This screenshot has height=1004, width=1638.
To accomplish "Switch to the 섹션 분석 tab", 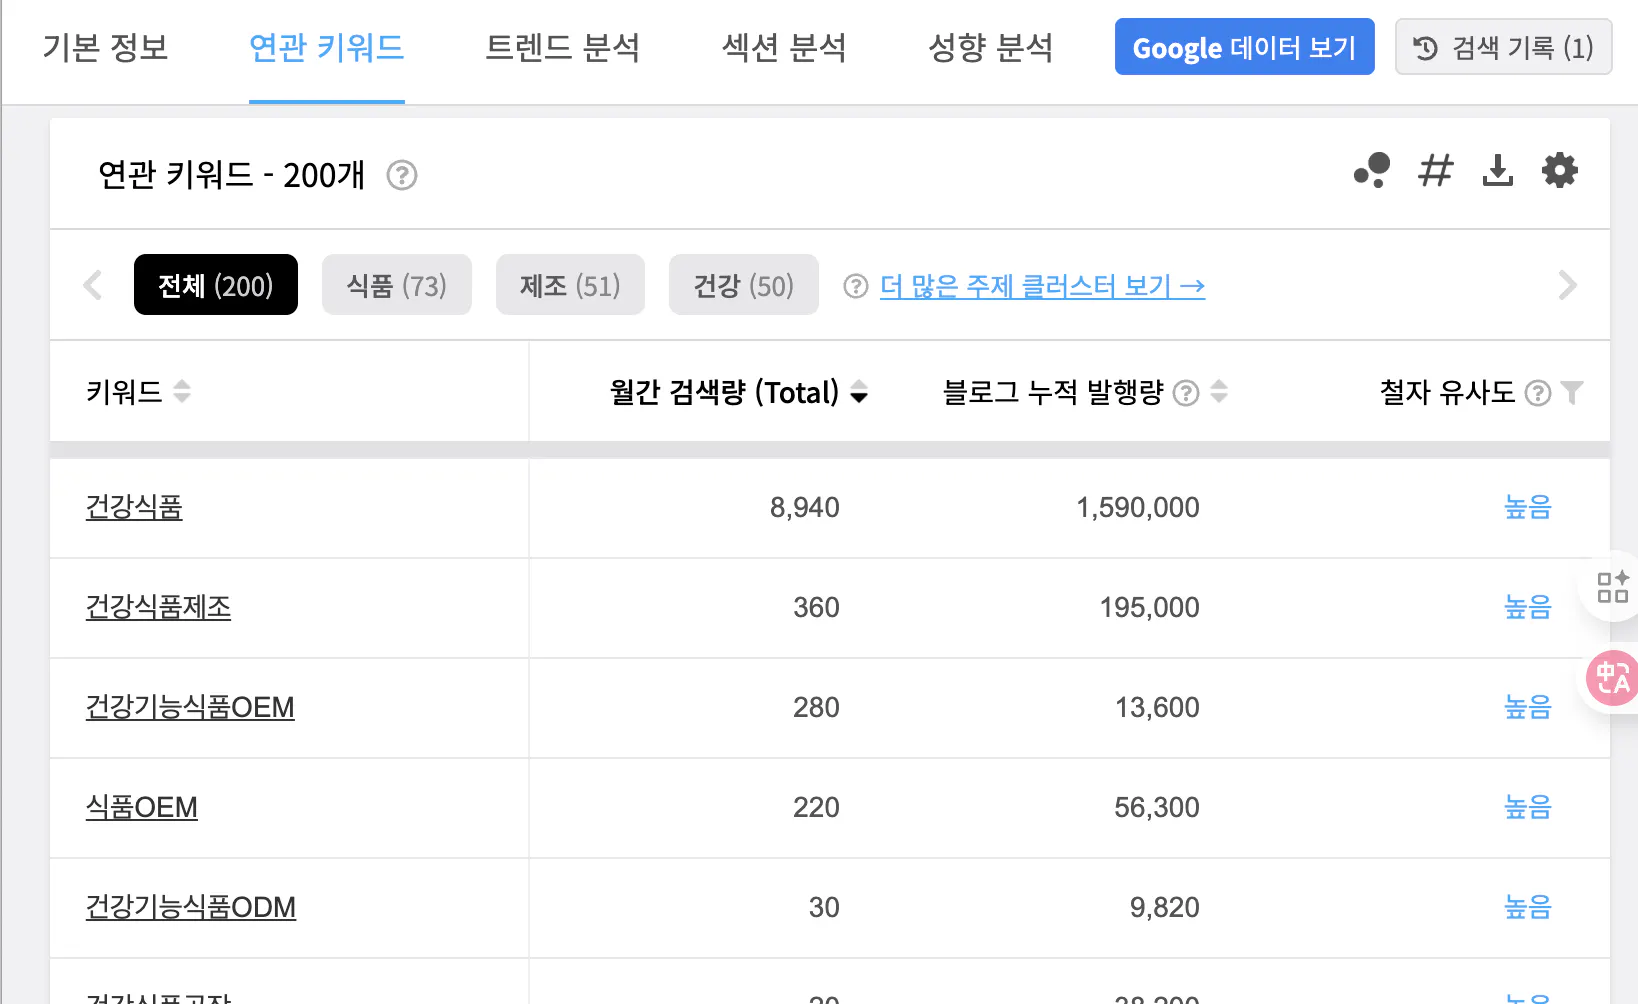I will (784, 48).
